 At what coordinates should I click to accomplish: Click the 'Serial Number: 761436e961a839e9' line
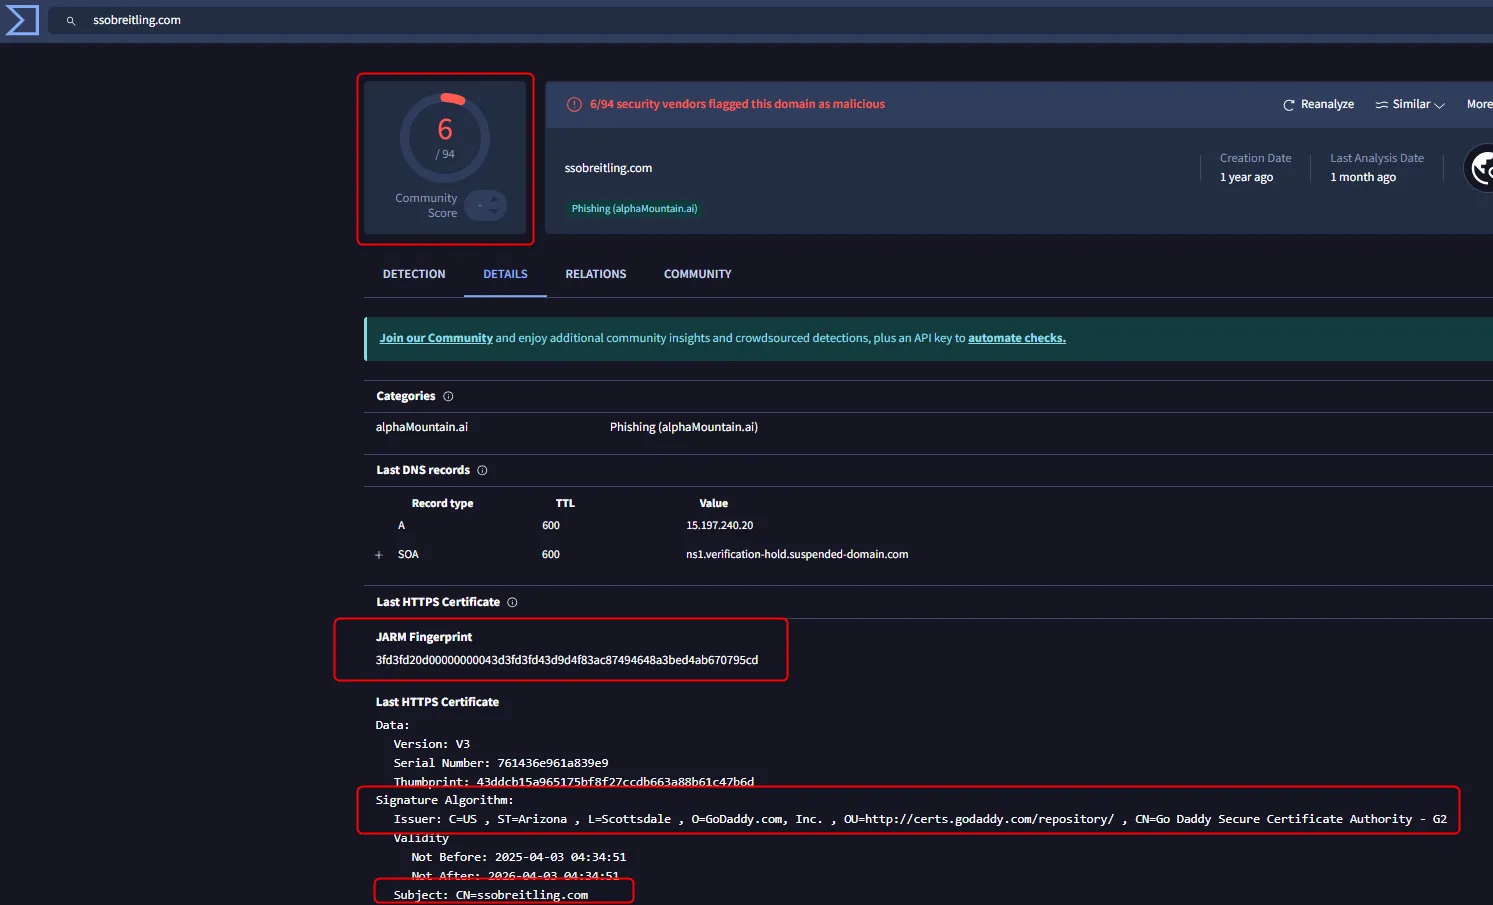tap(501, 763)
